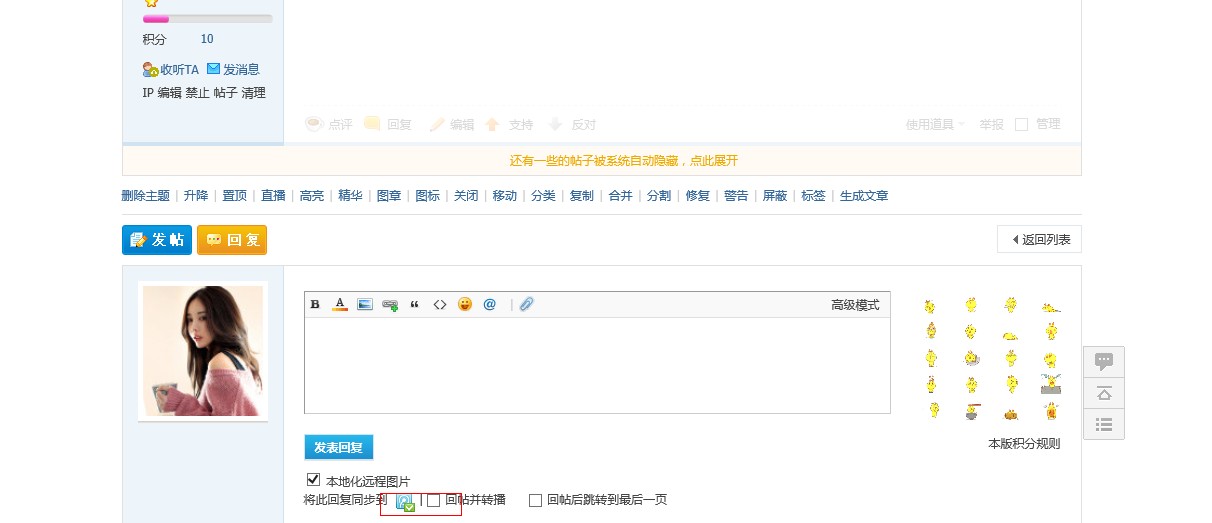This screenshot has width=1212, height=523.
Task: Check the 管理 checkbox on post
Action: pyautogui.click(x=1021, y=125)
